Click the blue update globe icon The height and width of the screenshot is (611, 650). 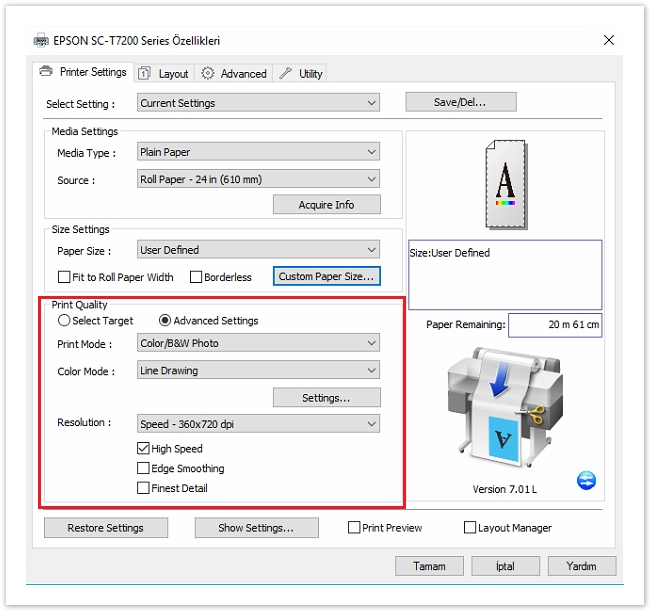(586, 480)
